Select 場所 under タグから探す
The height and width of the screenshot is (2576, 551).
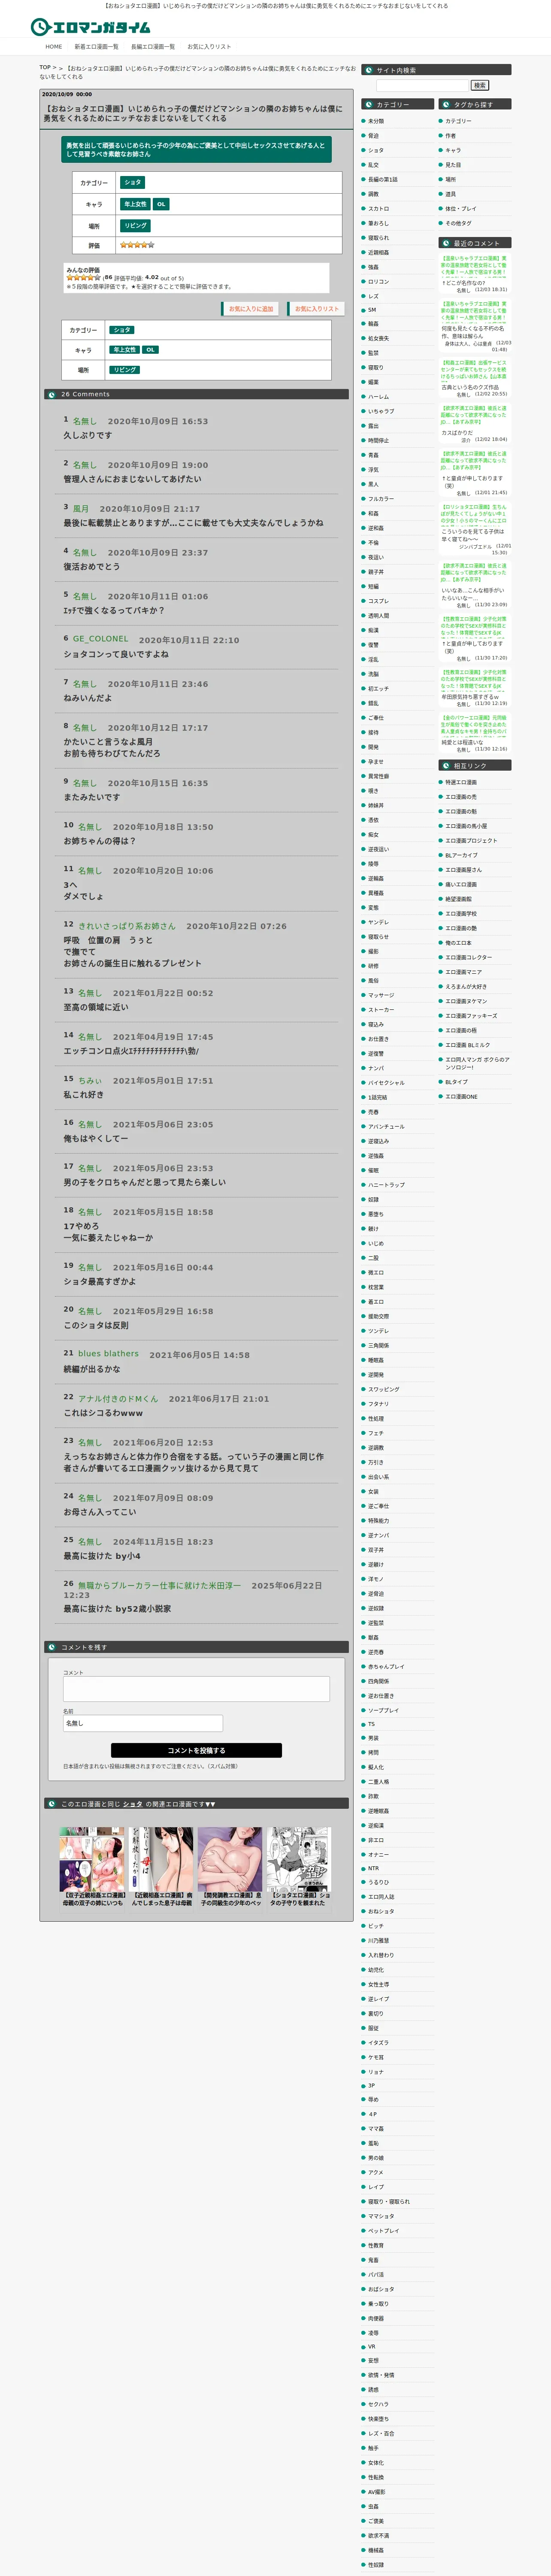(x=450, y=180)
